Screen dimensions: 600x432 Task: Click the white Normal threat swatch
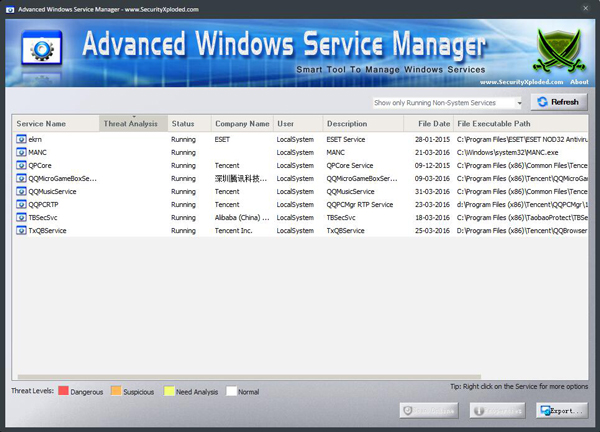coord(232,391)
